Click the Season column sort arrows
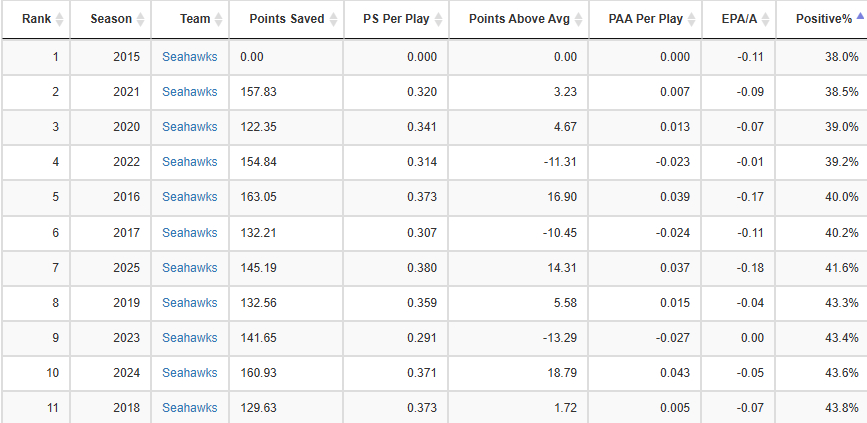 tap(139, 19)
